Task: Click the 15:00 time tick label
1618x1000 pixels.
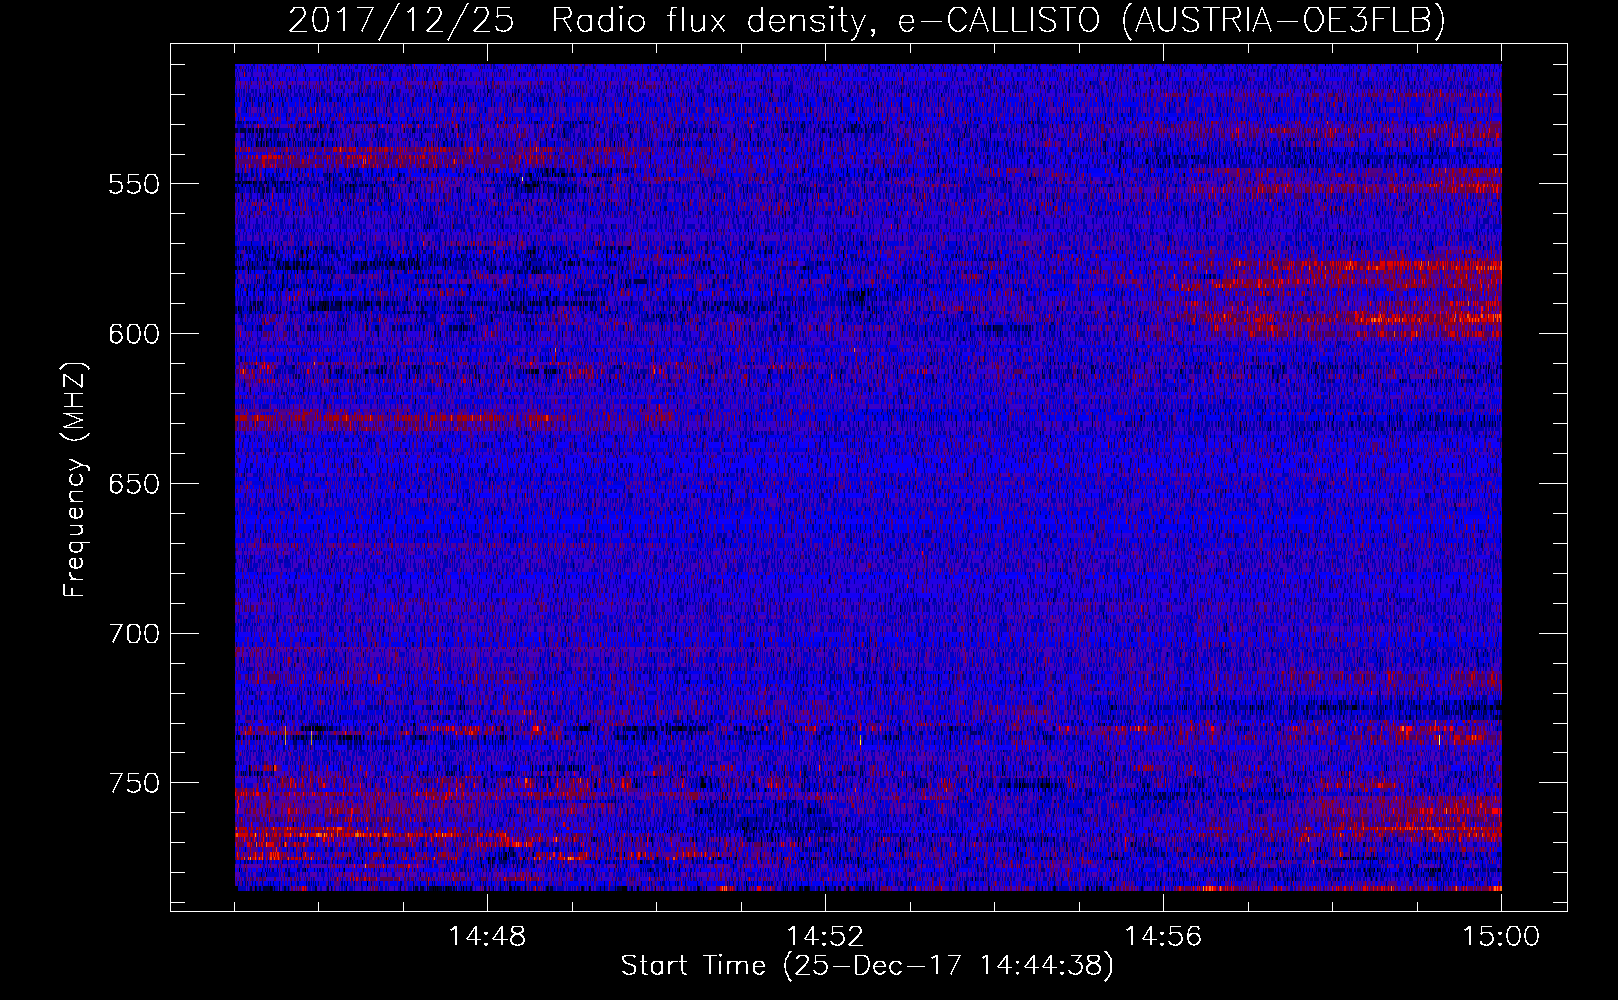Action: click(x=1501, y=937)
